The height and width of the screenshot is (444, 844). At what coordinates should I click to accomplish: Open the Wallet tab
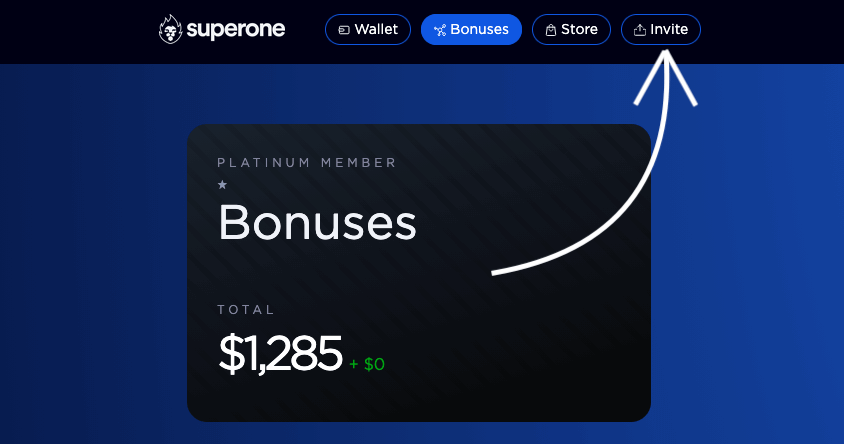368,29
